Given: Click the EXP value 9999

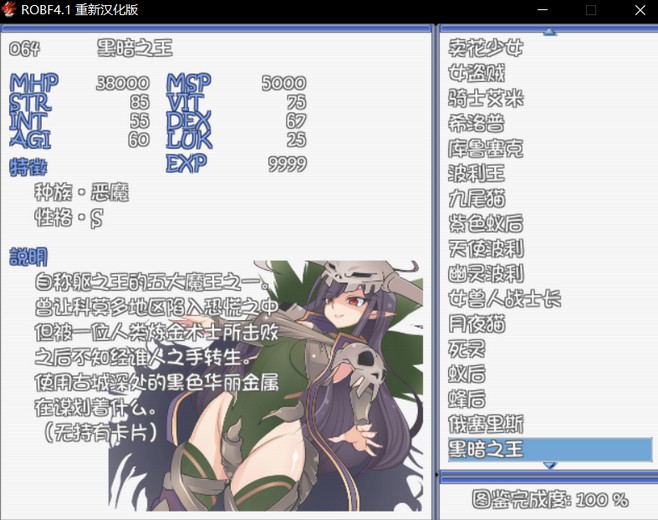Looking at the screenshot, I should tap(287, 164).
